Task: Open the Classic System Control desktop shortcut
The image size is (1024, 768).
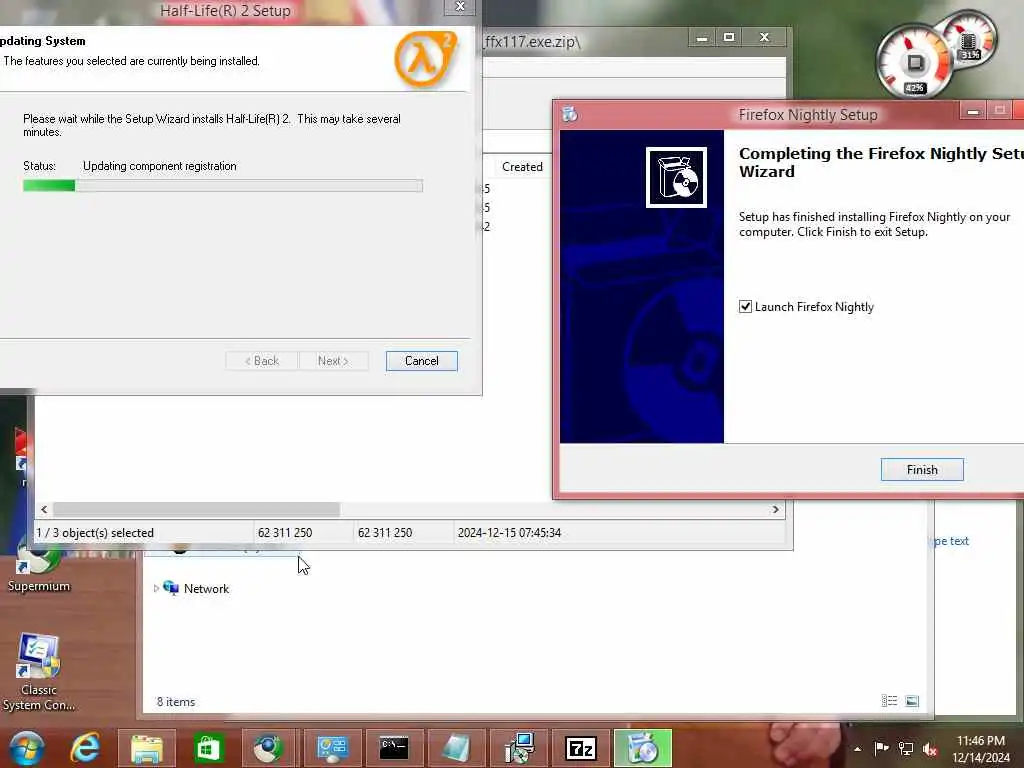Action: coord(39,673)
